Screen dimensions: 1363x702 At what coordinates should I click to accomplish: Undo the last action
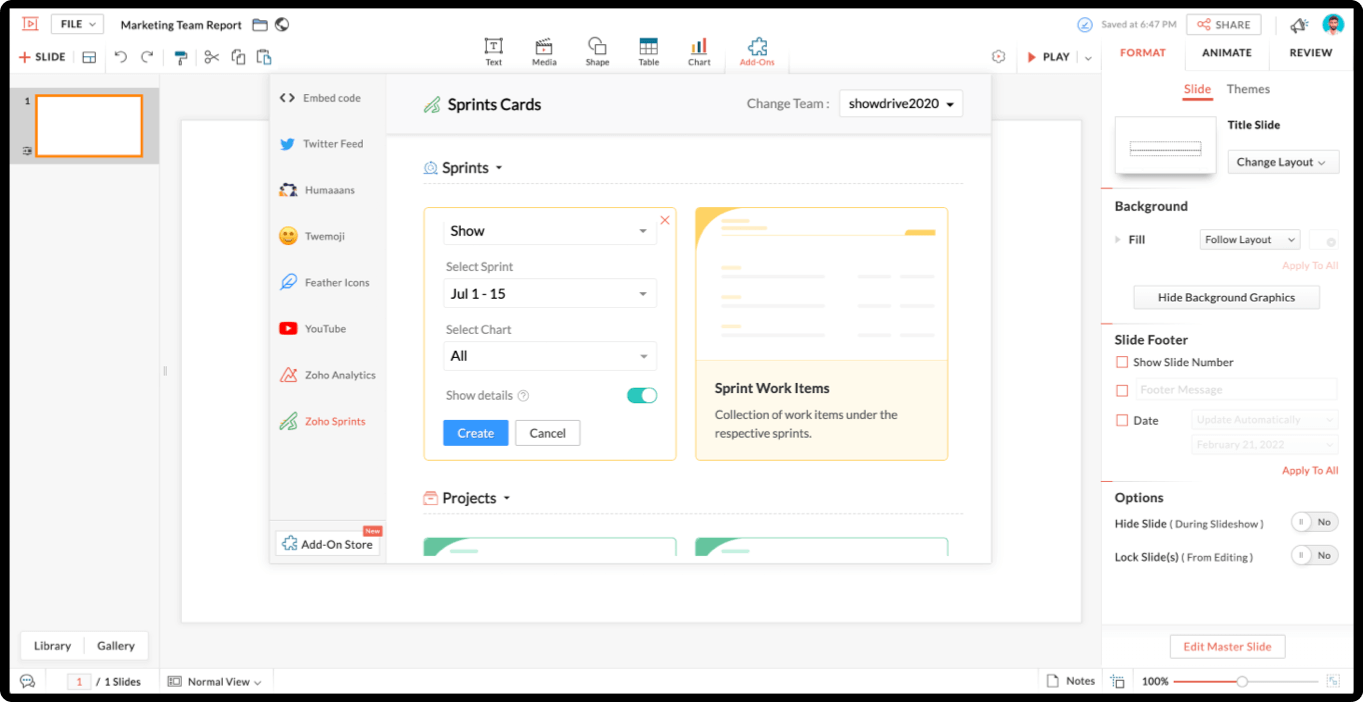coord(121,57)
